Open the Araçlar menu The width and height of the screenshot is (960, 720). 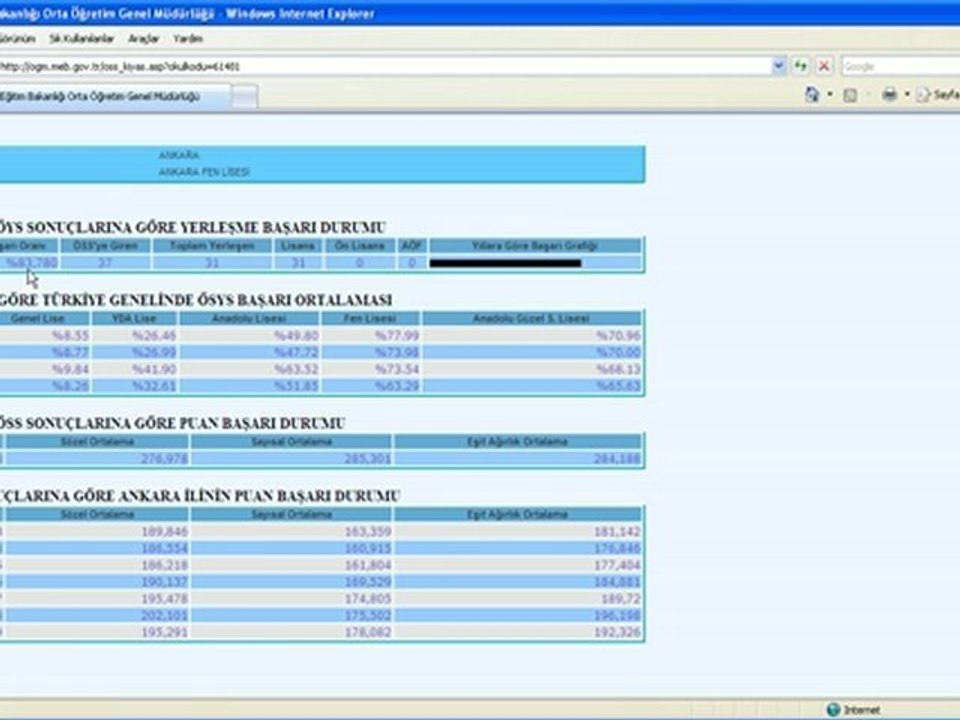click(x=143, y=39)
